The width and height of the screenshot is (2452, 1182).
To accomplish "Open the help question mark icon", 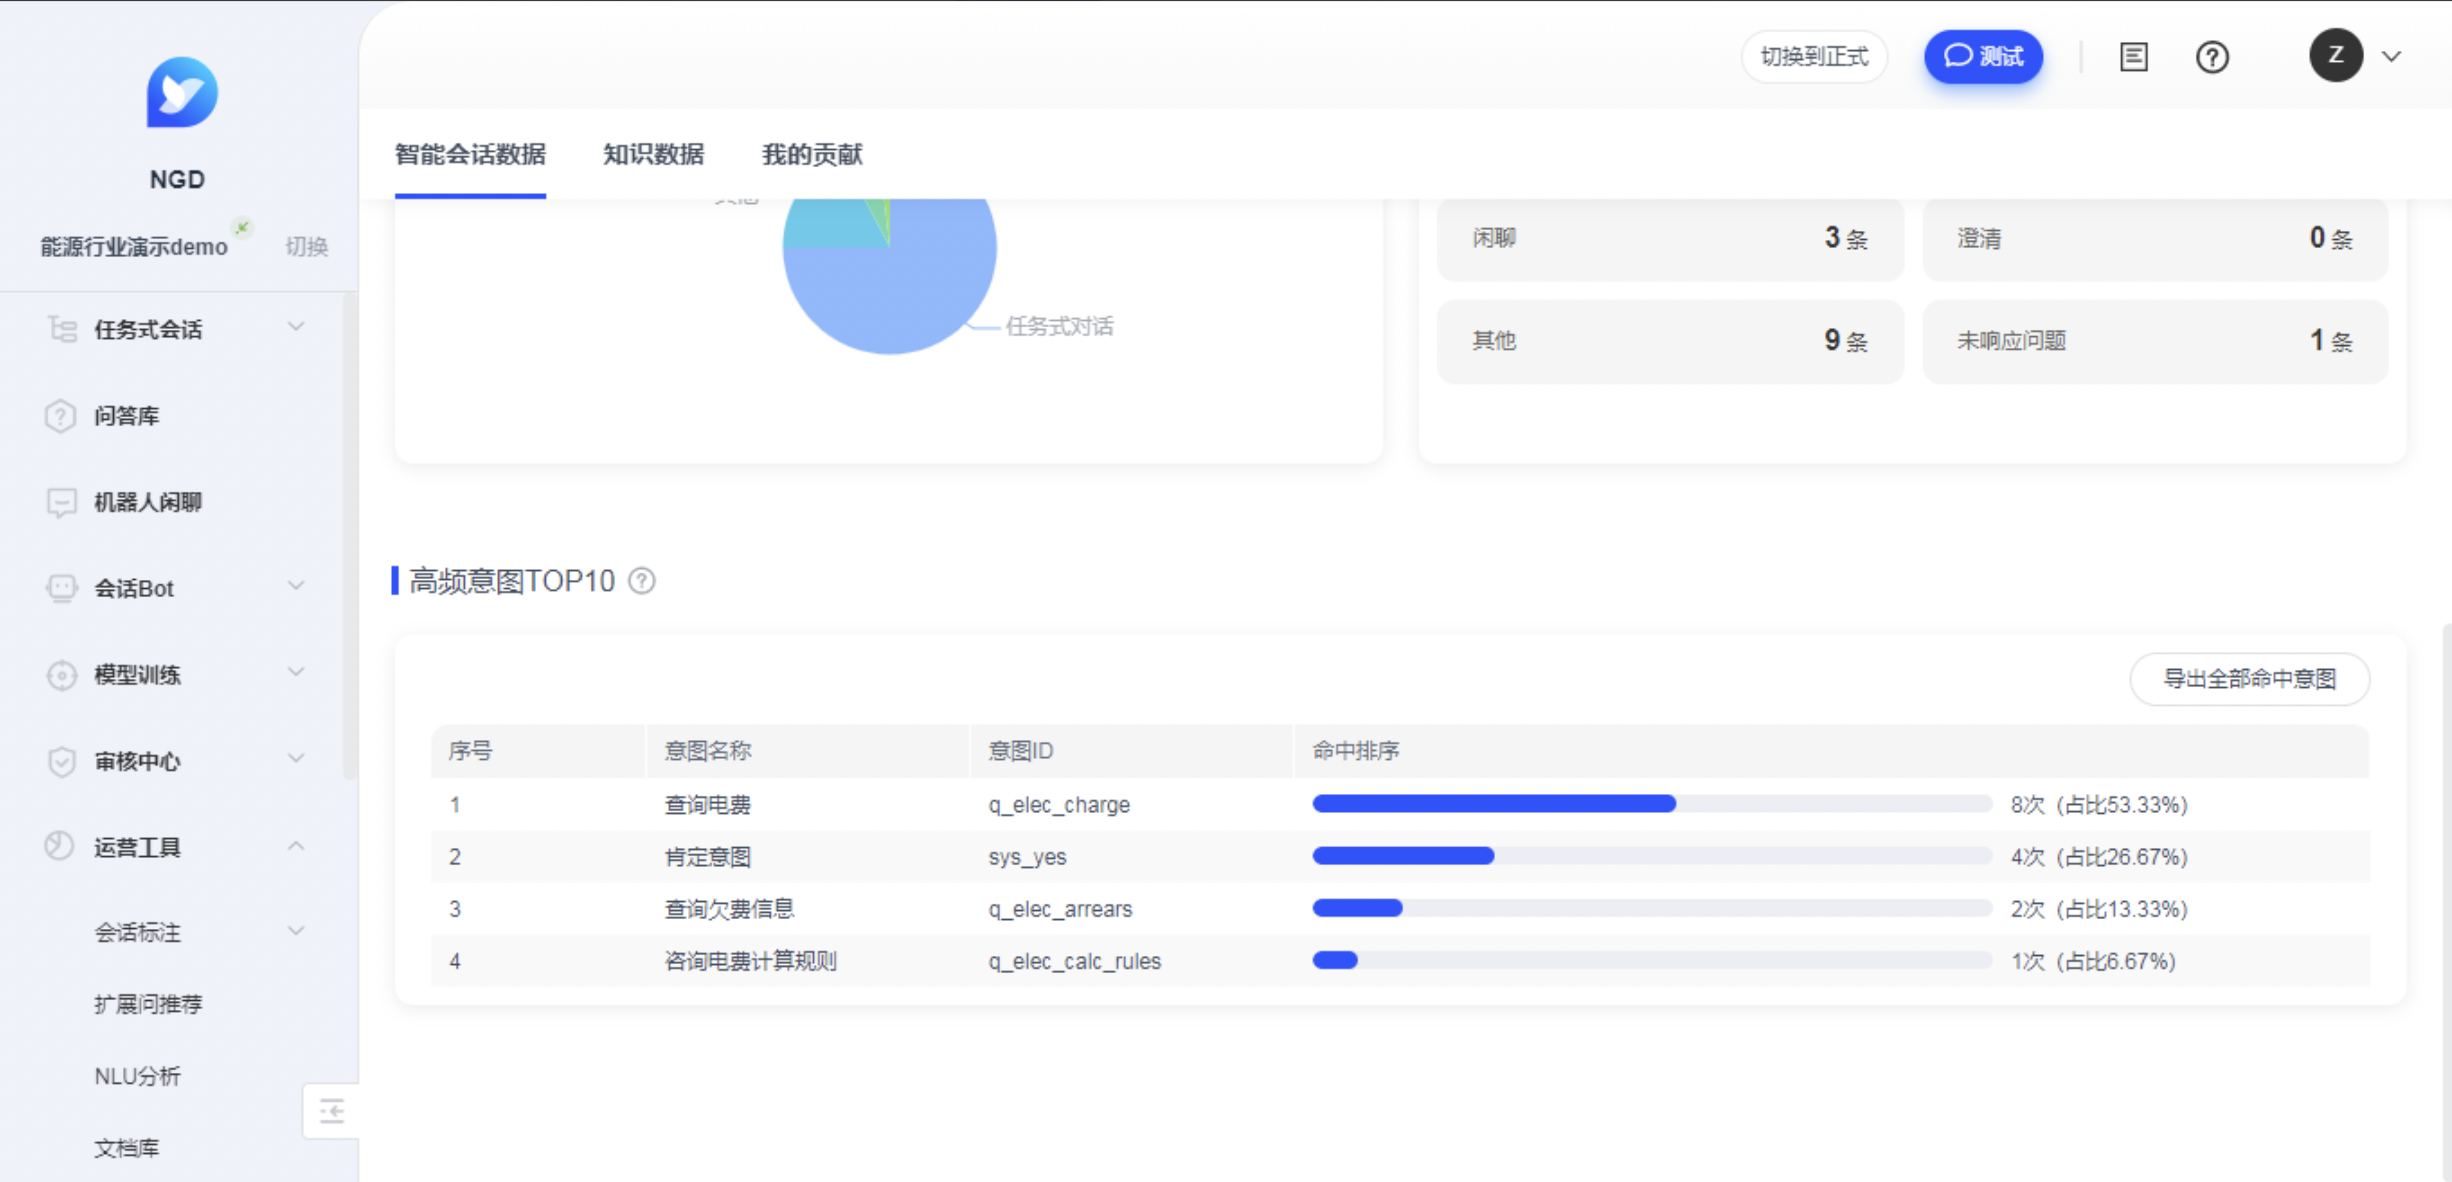I will [2212, 57].
